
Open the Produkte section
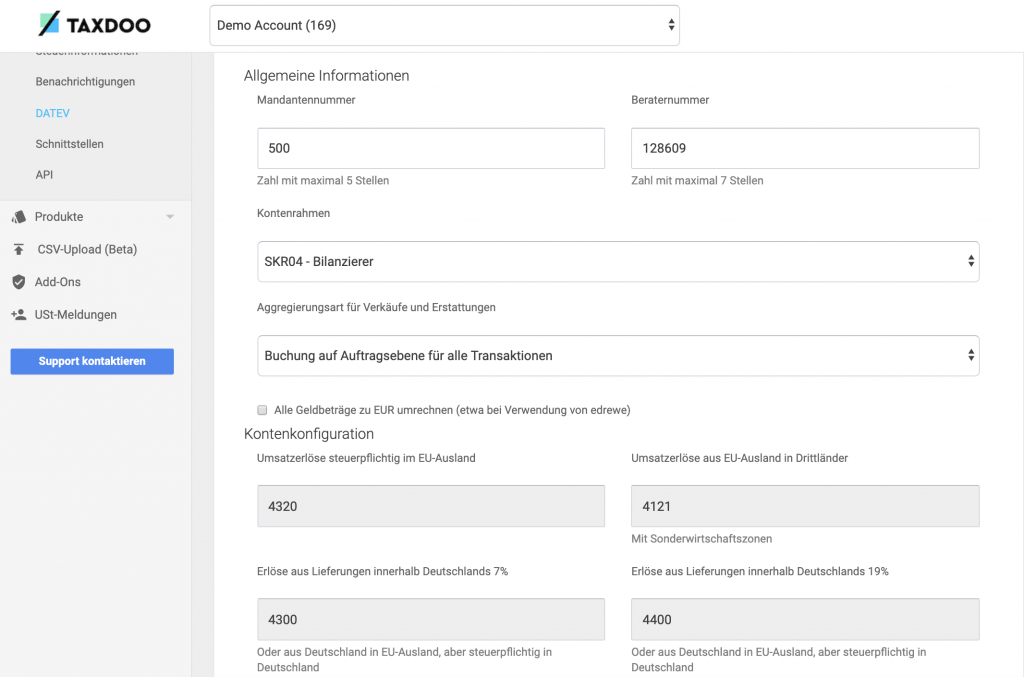[x=59, y=217]
